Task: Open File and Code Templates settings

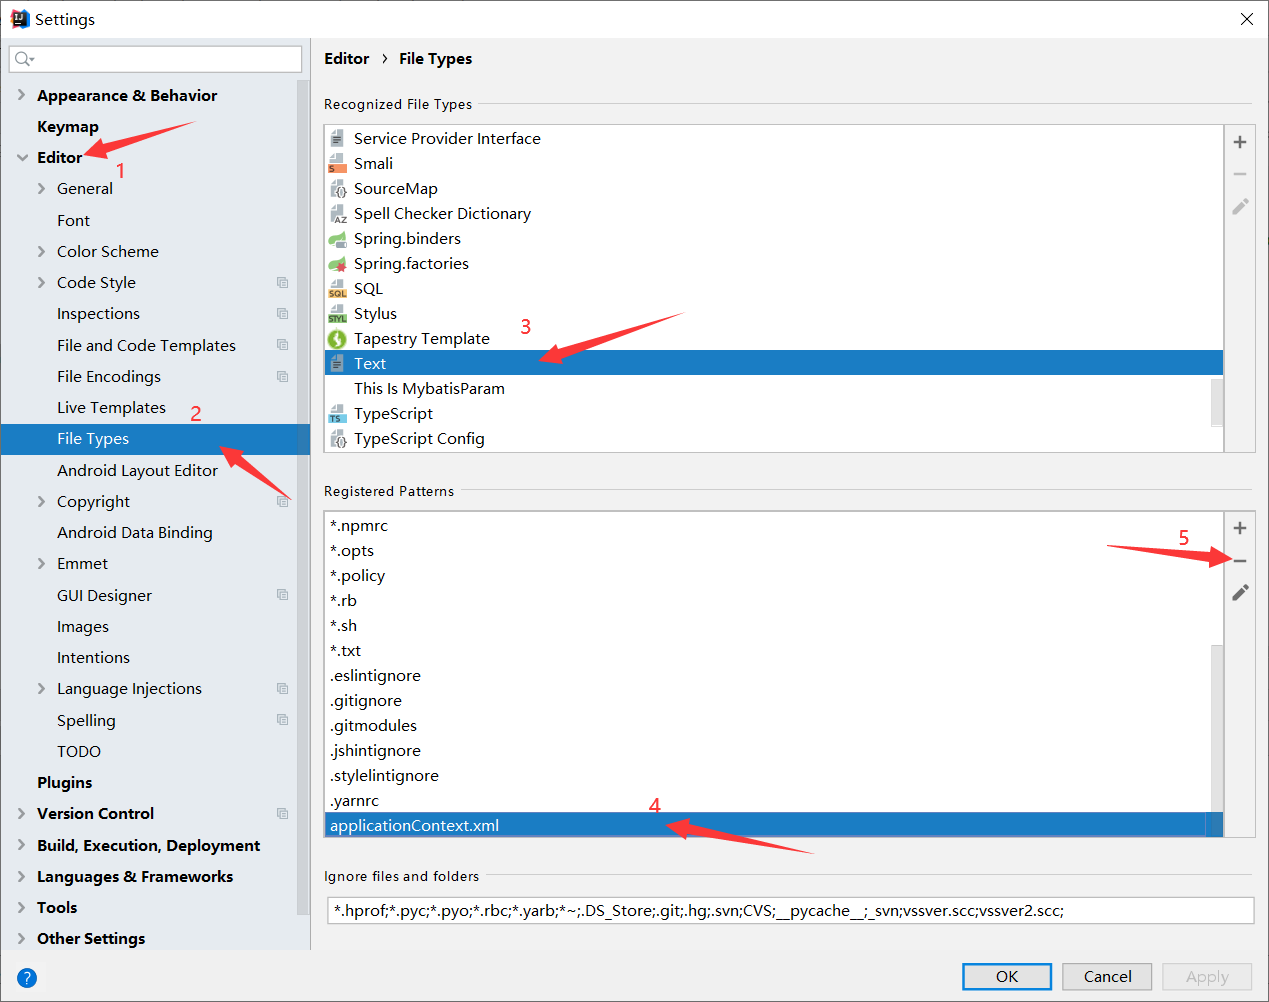Action: 146,345
